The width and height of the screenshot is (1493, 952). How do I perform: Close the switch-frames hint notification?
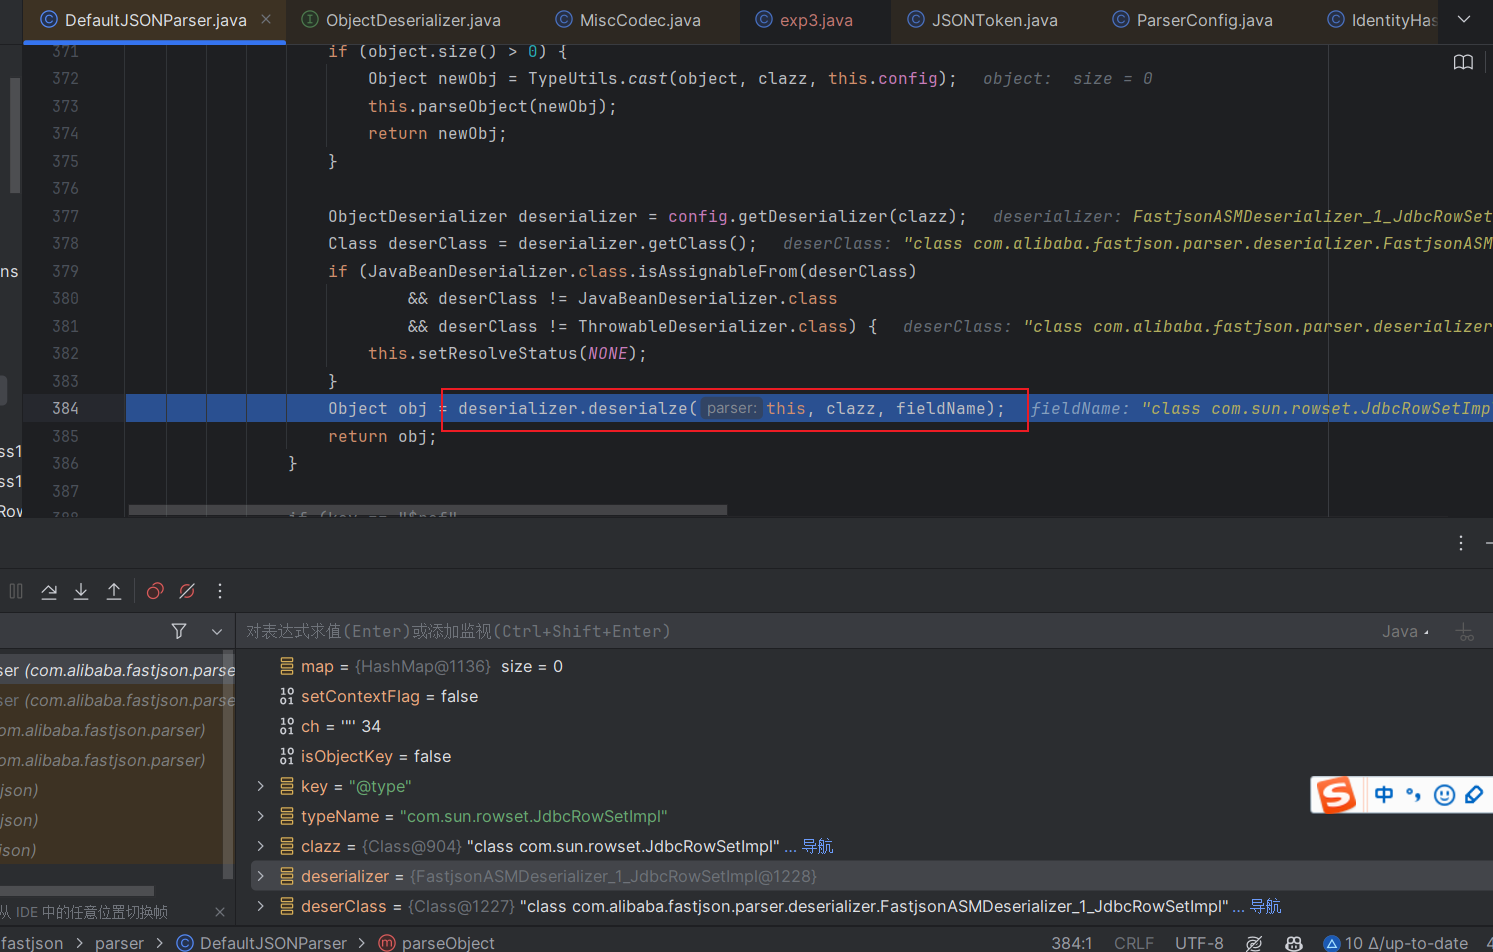point(220,912)
